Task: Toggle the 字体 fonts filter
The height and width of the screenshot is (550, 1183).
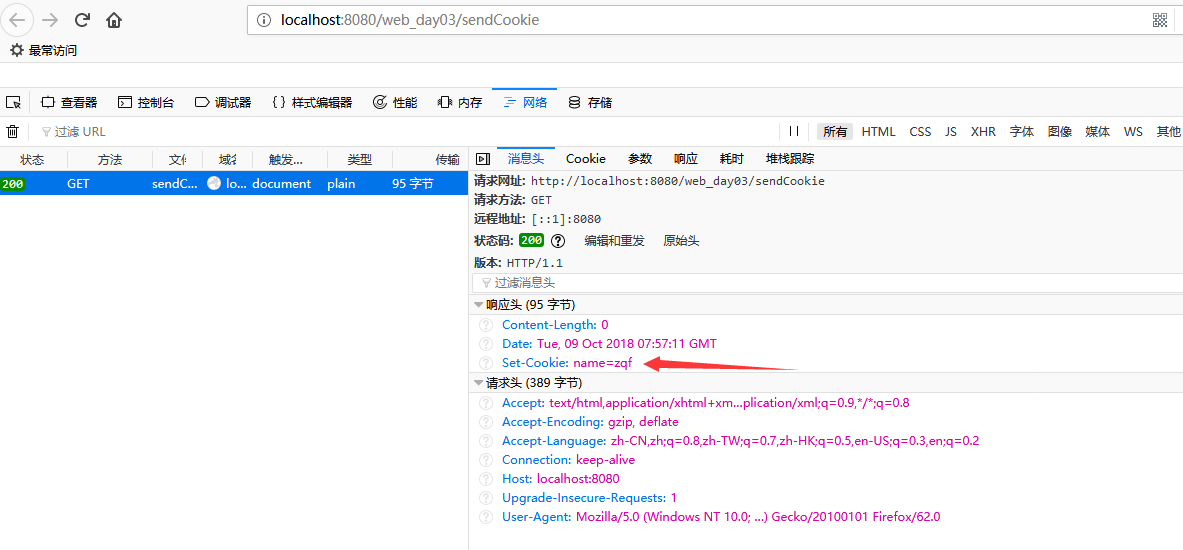Action: pos(1022,131)
